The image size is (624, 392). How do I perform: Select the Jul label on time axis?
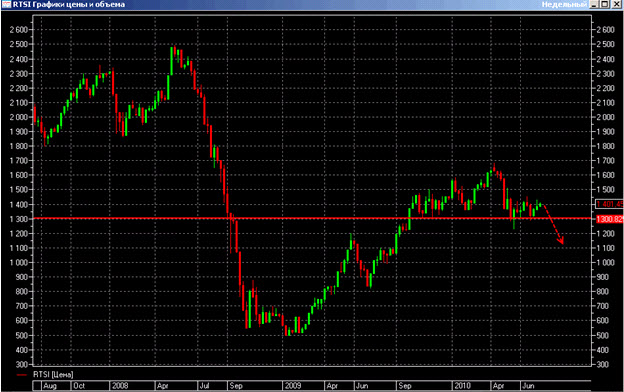point(205,386)
